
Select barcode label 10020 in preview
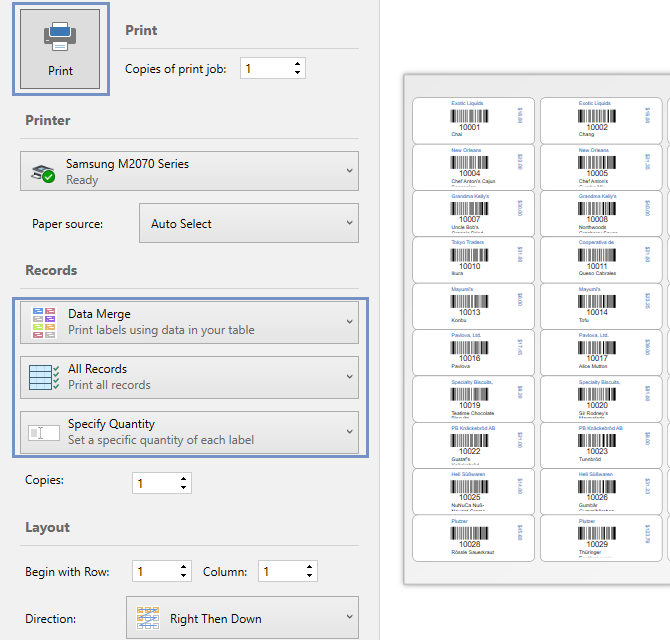click(601, 399)
